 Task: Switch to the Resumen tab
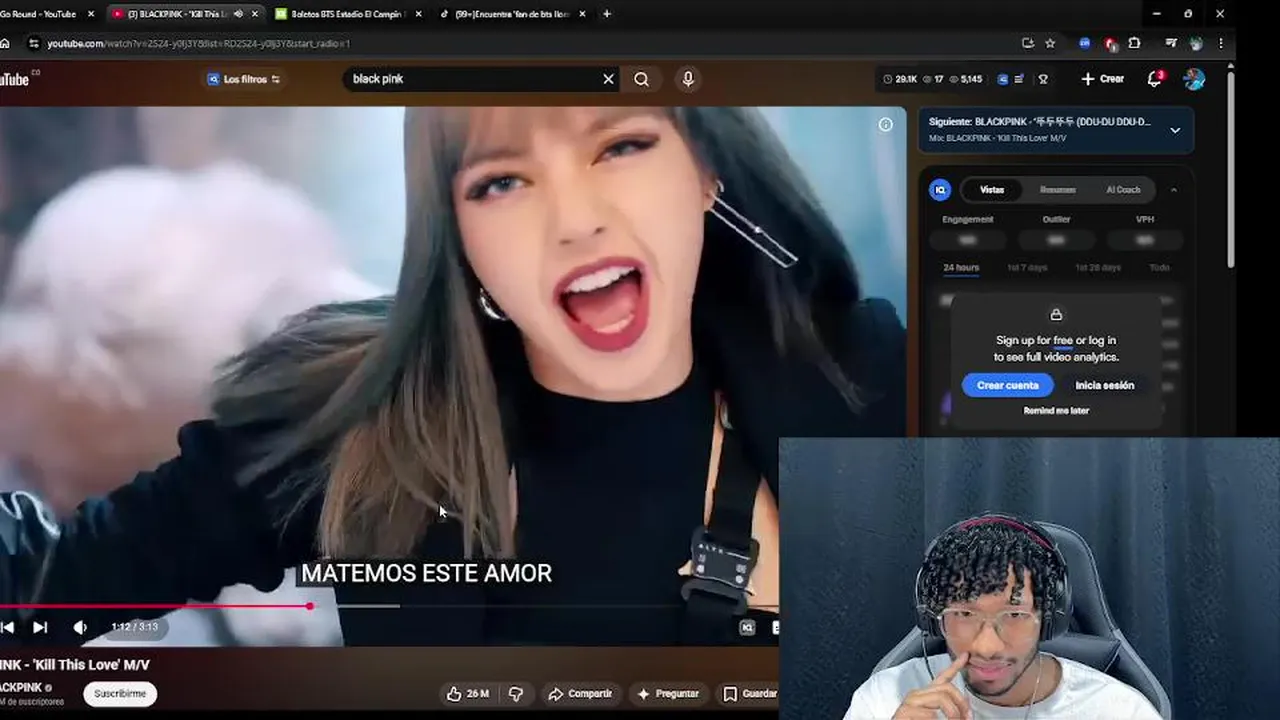tap(1057, 189)
